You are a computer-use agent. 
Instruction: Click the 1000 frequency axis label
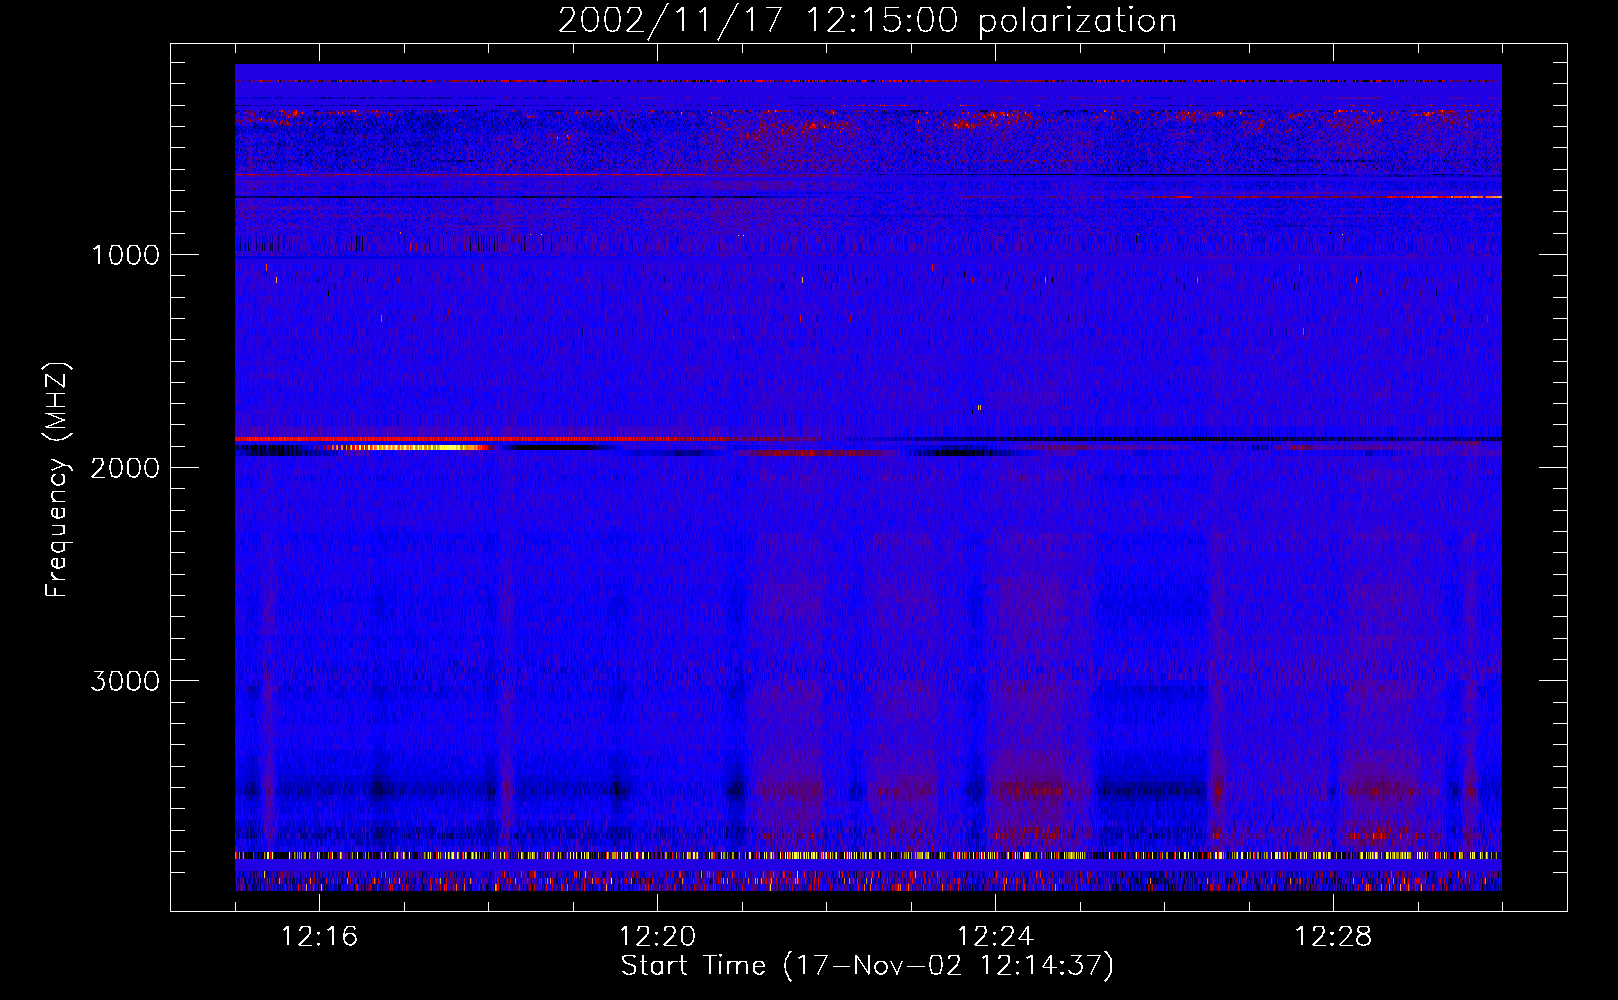(125, 255)
